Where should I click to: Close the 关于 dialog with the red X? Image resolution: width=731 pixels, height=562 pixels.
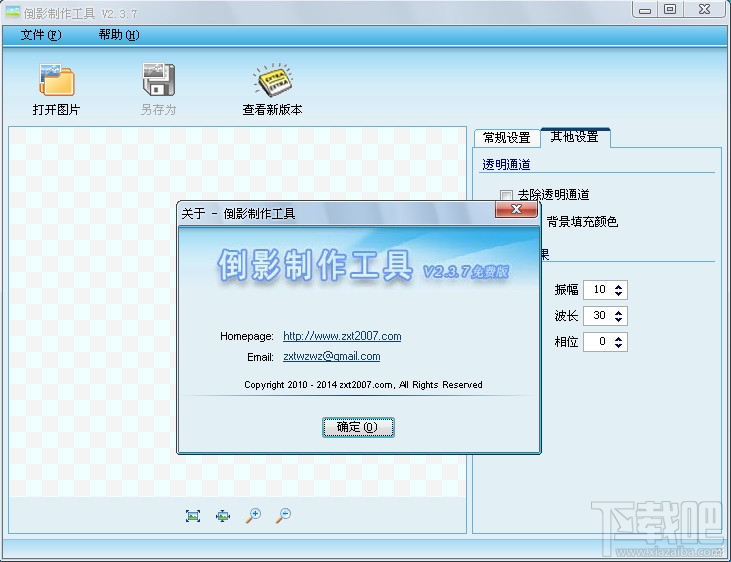click(516, 209)
